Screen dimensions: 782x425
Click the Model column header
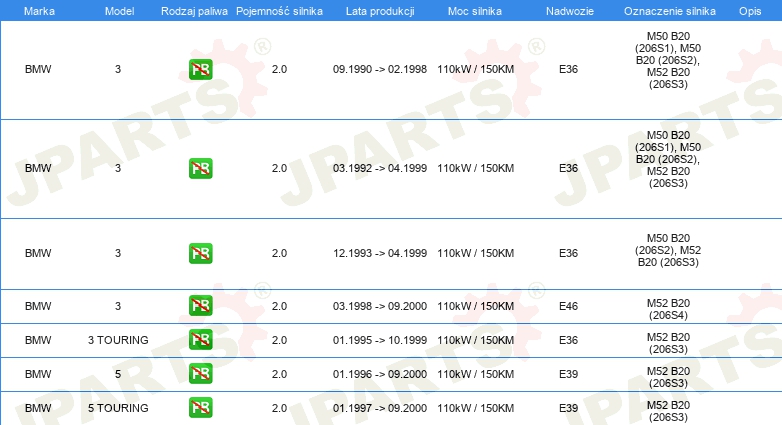tap(119, 11)
